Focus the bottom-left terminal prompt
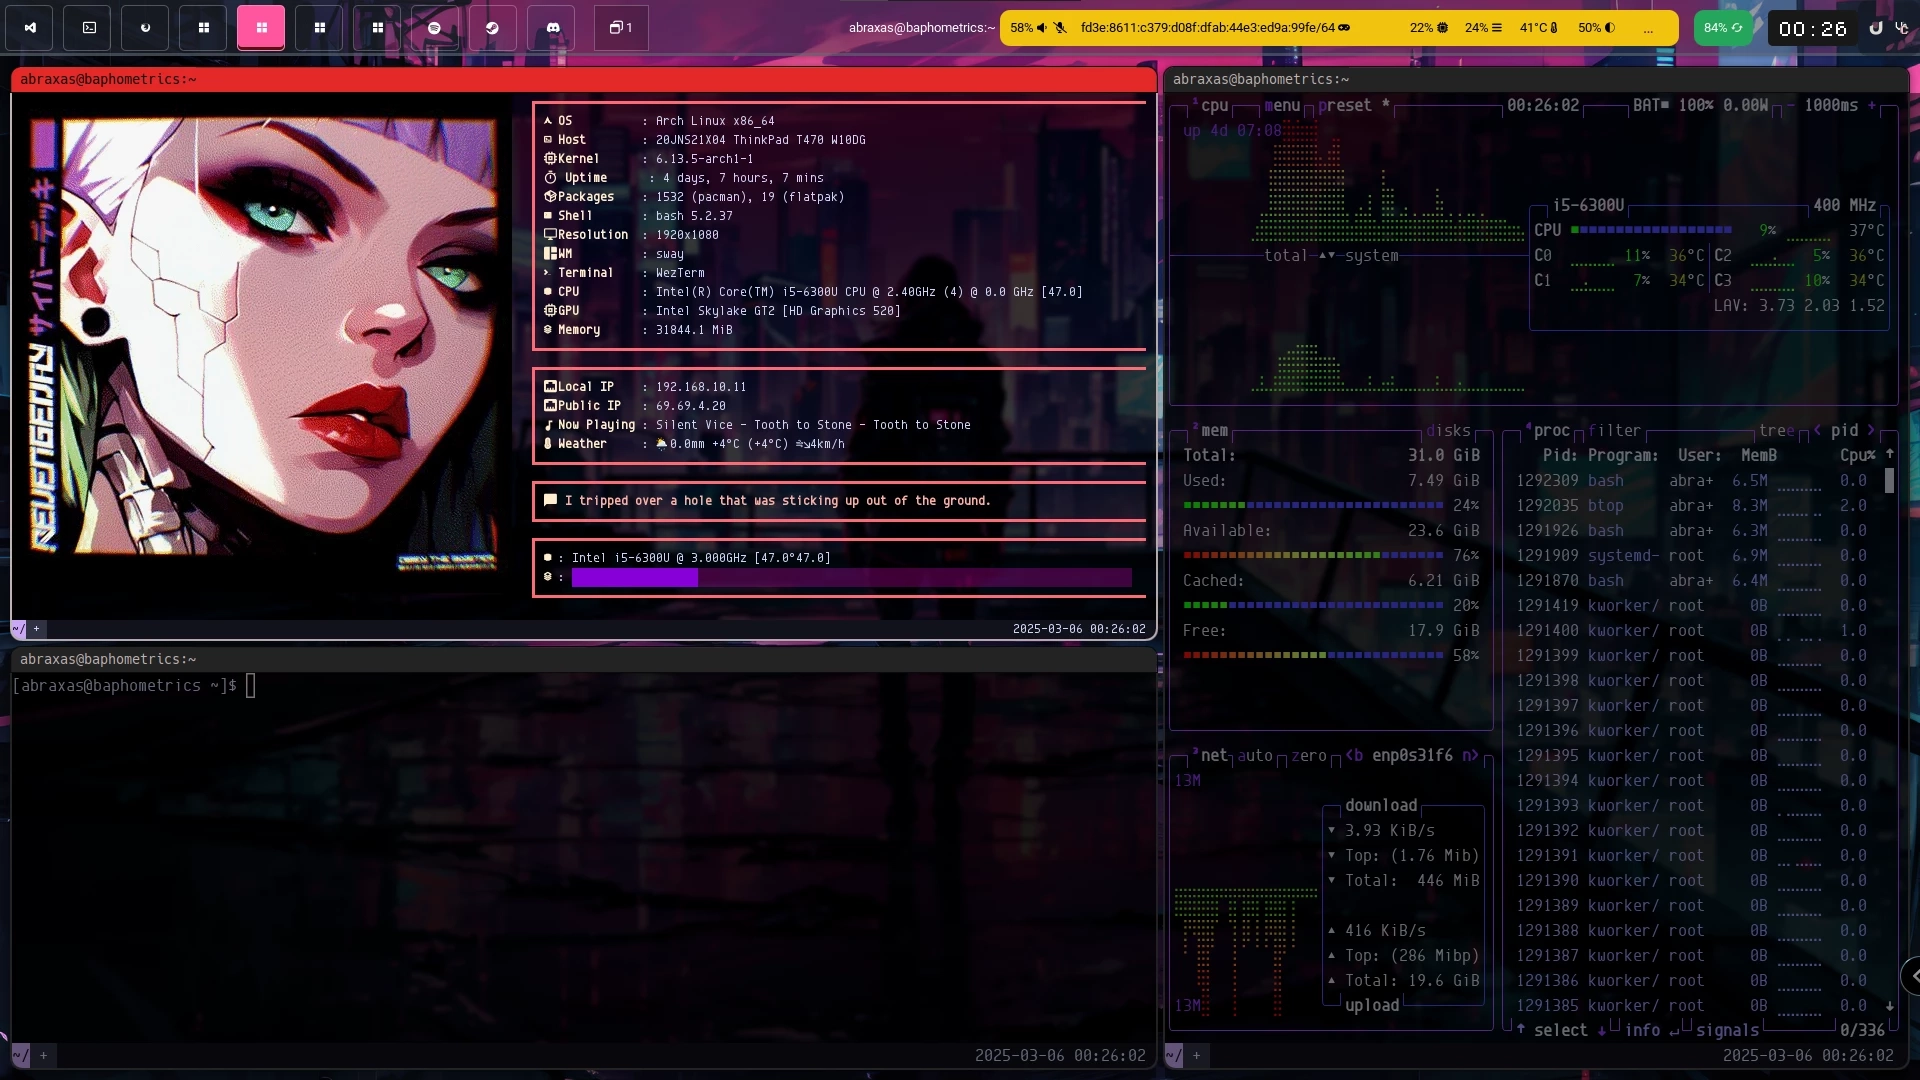 tap(134, 686)
